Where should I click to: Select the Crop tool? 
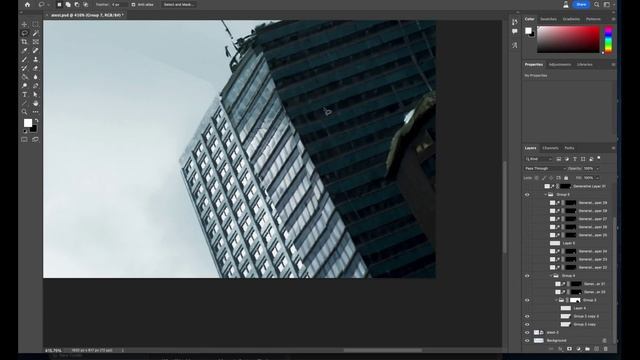pos(24,42)
